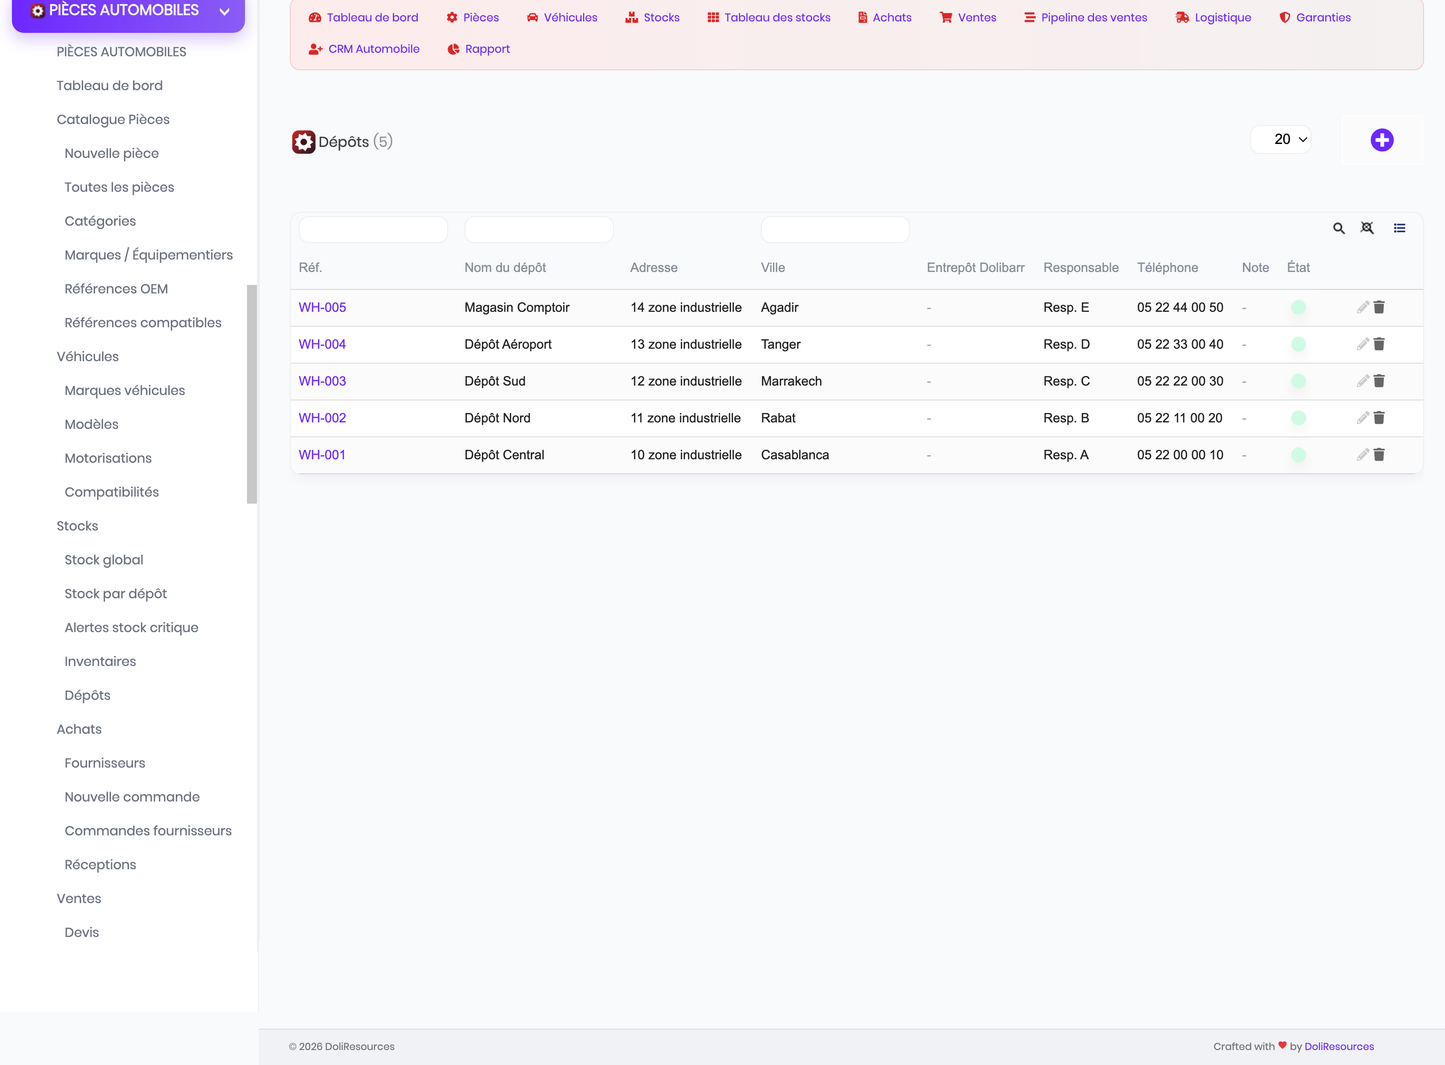Edit depot WH-001 with pencil icon

tap(1362, 455)
